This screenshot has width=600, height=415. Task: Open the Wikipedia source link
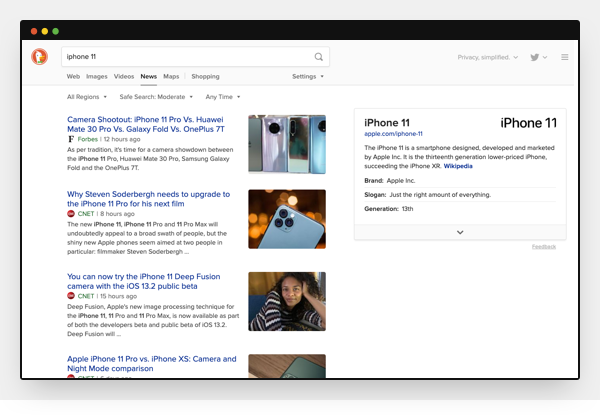pos(458,166)
